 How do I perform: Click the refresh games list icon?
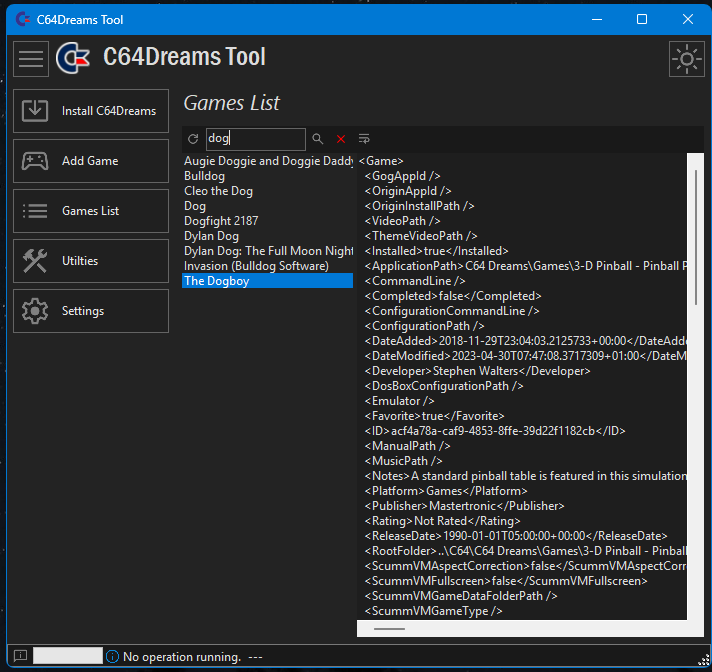[193, 138]
